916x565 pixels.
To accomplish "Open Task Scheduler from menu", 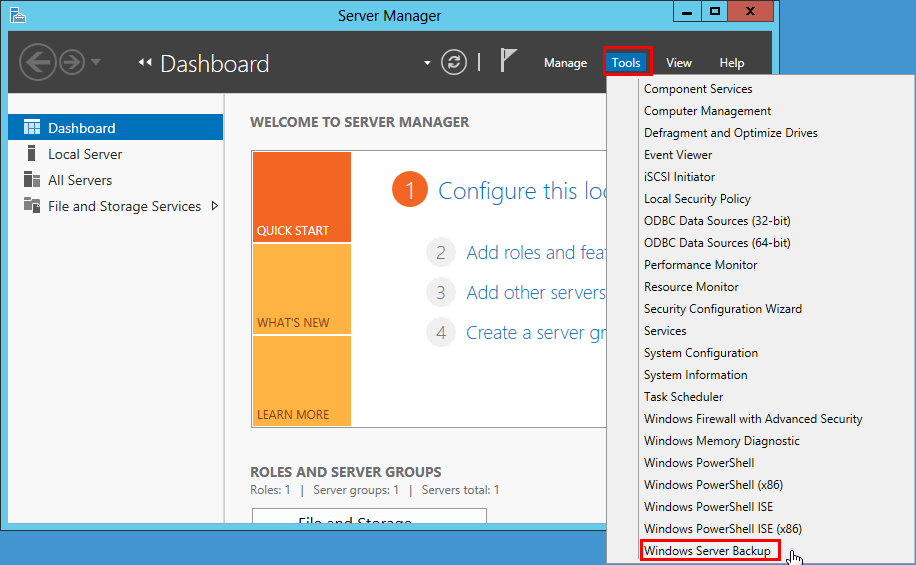I will pos(683,397).
